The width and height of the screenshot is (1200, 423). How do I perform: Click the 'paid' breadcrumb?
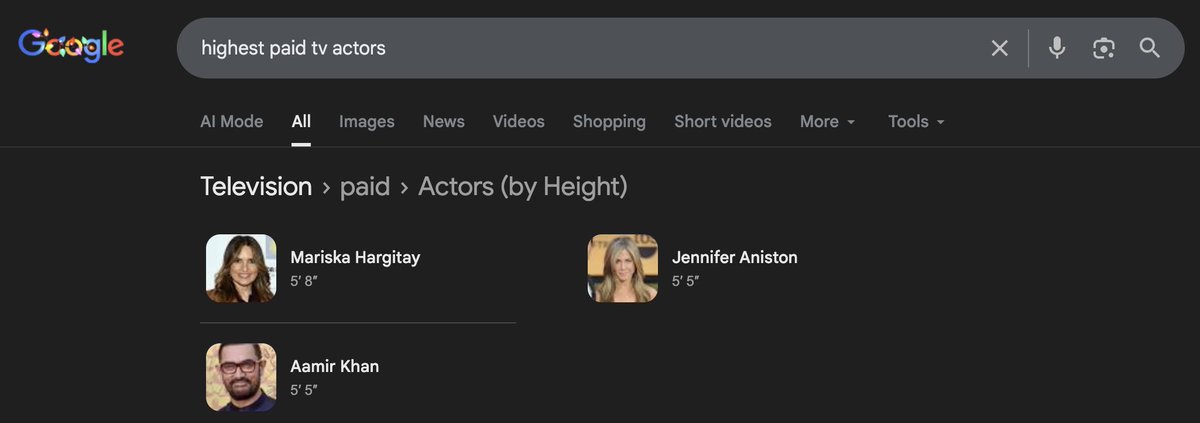click(x=365, y=187)
